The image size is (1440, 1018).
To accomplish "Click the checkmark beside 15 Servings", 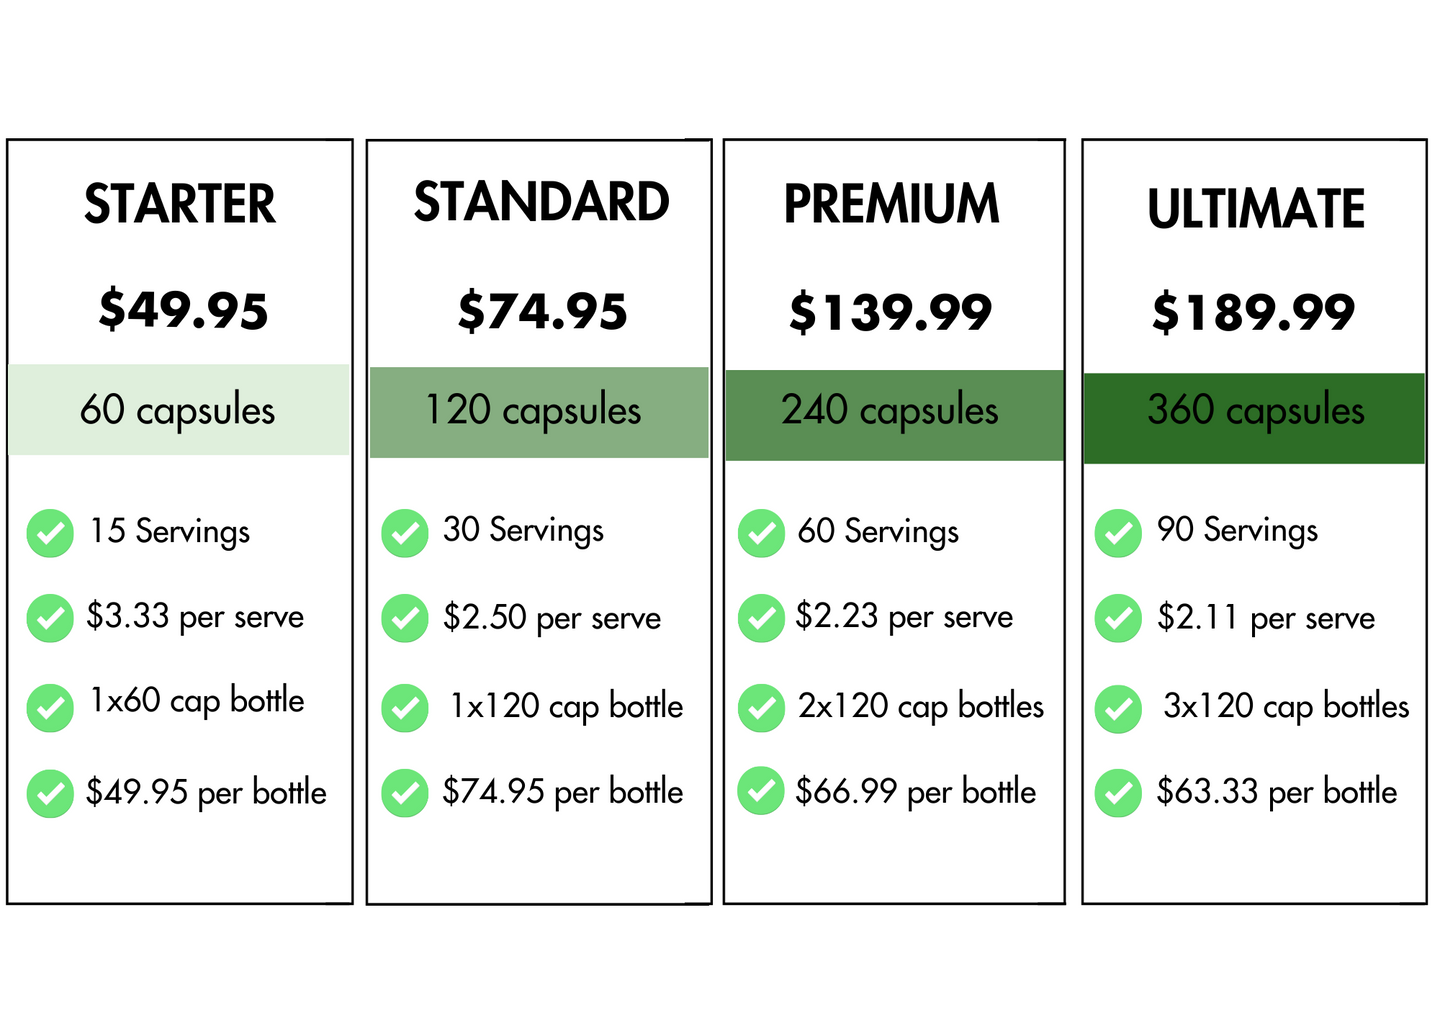I will (x=50, y=533).
